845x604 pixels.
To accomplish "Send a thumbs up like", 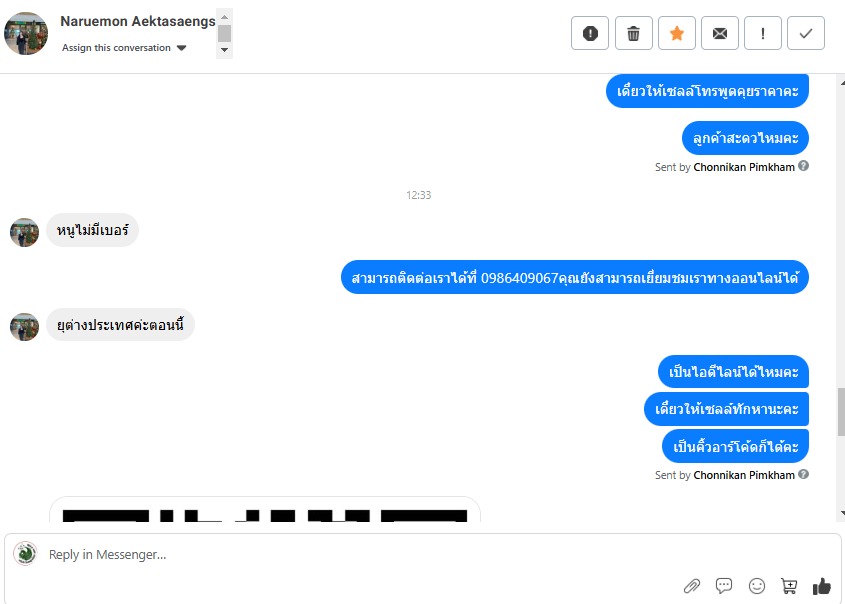I will 822,586.
